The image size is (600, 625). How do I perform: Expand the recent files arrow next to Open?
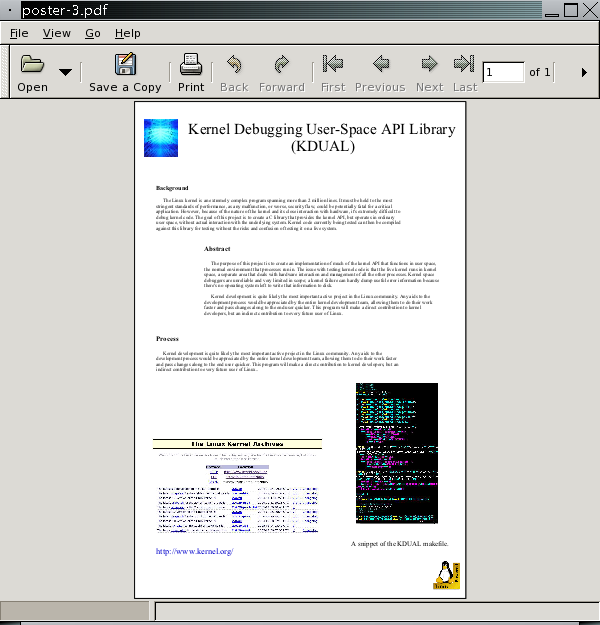coord(65,72)
